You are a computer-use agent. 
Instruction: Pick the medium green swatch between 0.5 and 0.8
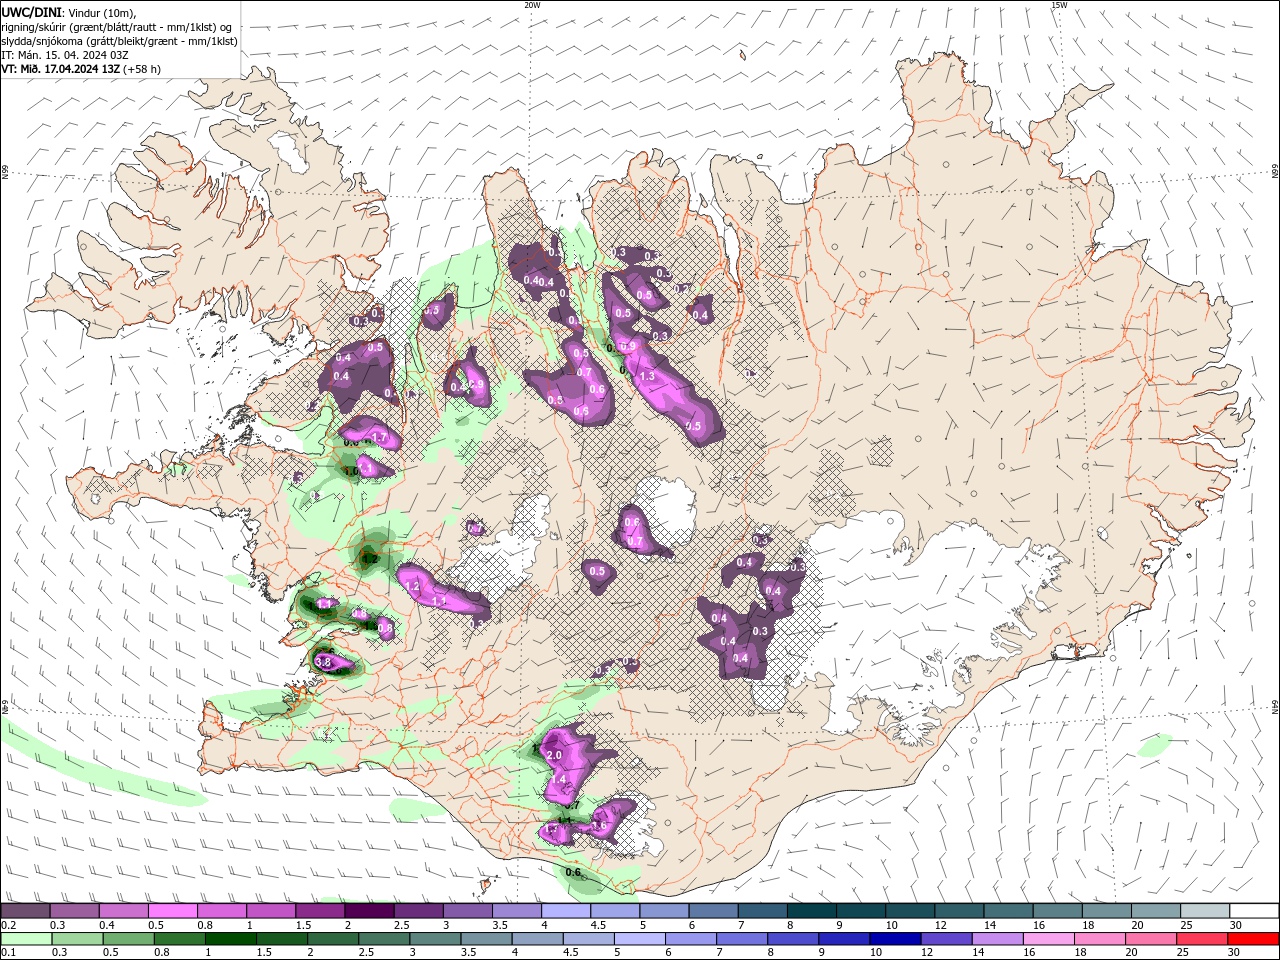tap(128, 939)
